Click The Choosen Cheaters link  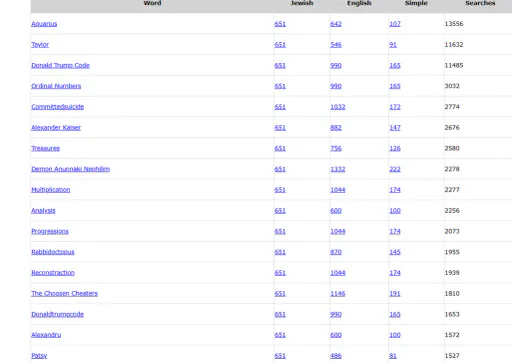click(64, 294)
